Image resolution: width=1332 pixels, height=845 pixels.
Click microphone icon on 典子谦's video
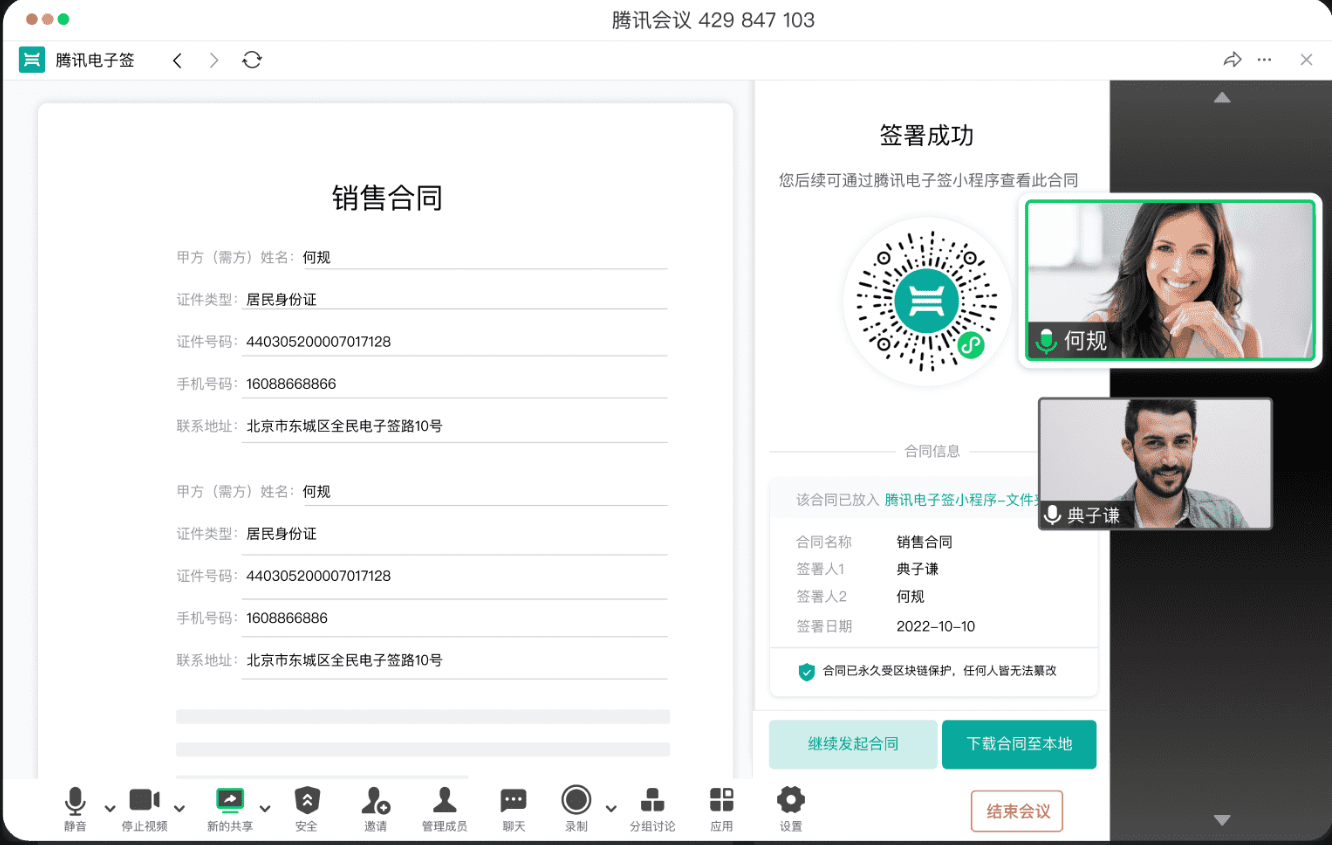[x=1052, y=515]
